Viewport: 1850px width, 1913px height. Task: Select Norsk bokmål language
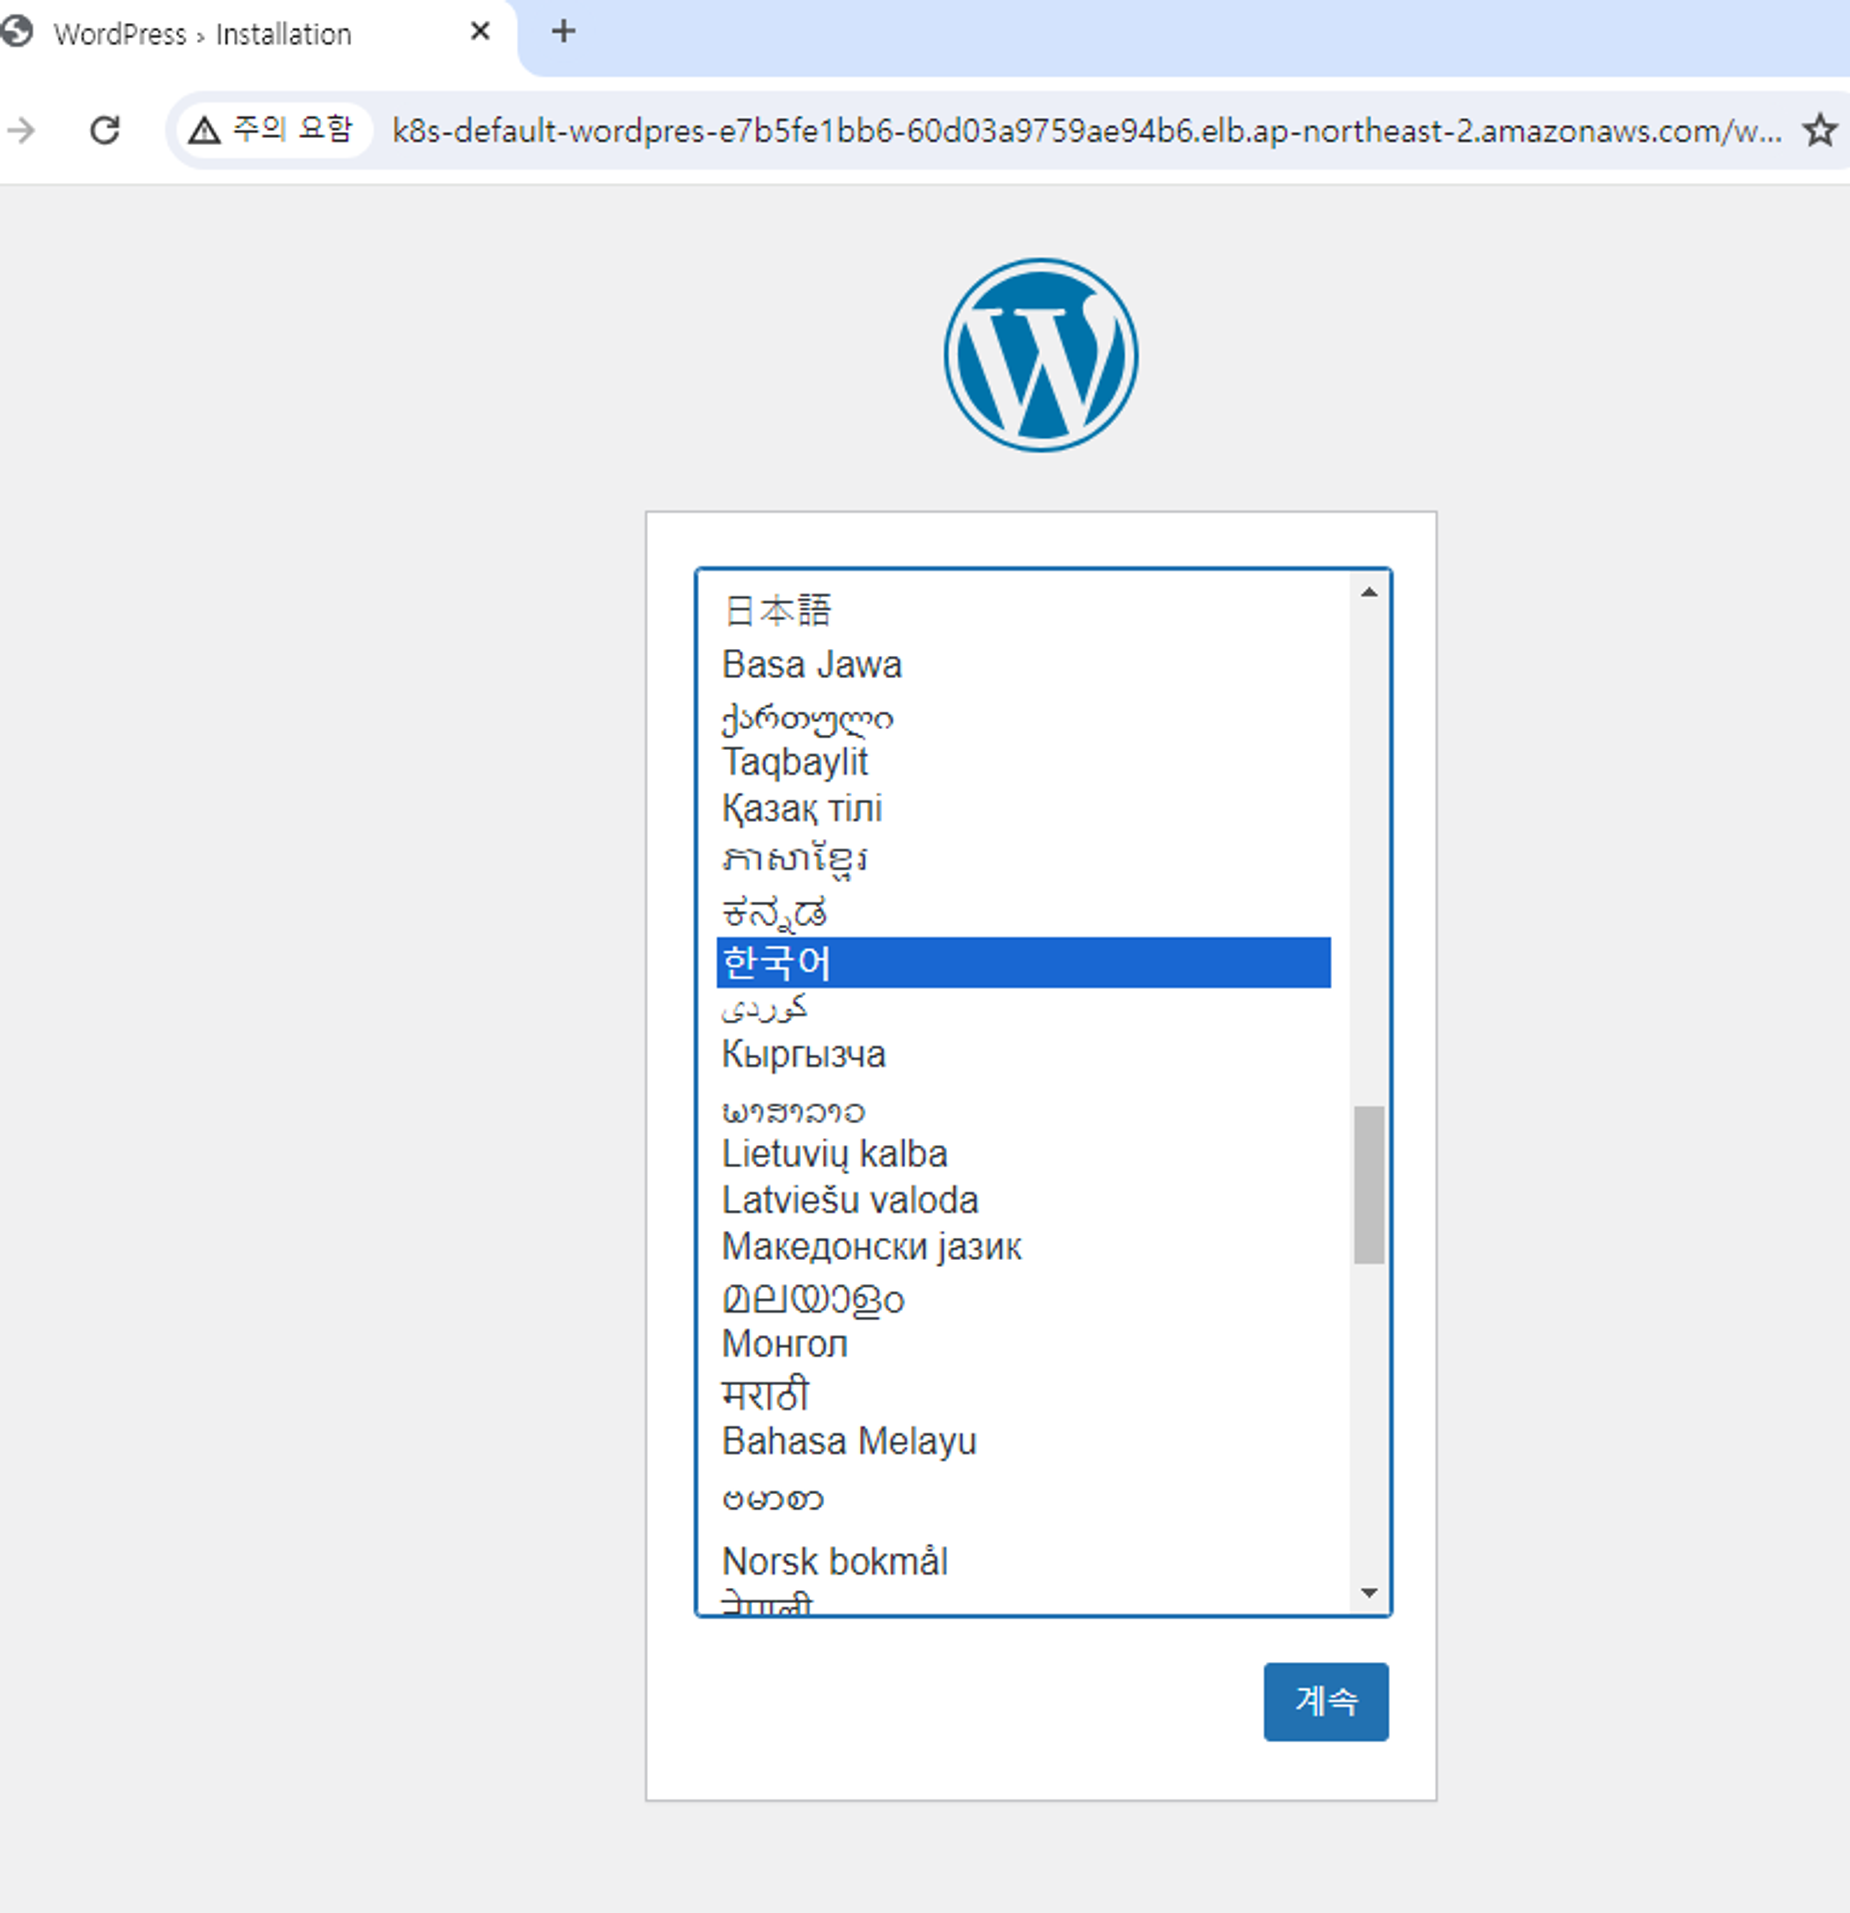(1024, 1561)
